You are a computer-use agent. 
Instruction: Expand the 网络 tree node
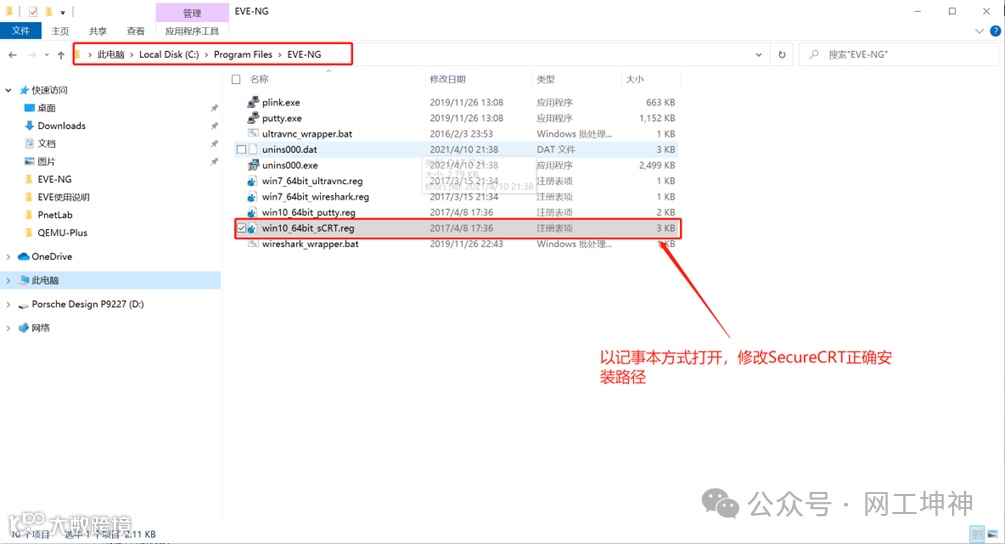pos(8,327)
